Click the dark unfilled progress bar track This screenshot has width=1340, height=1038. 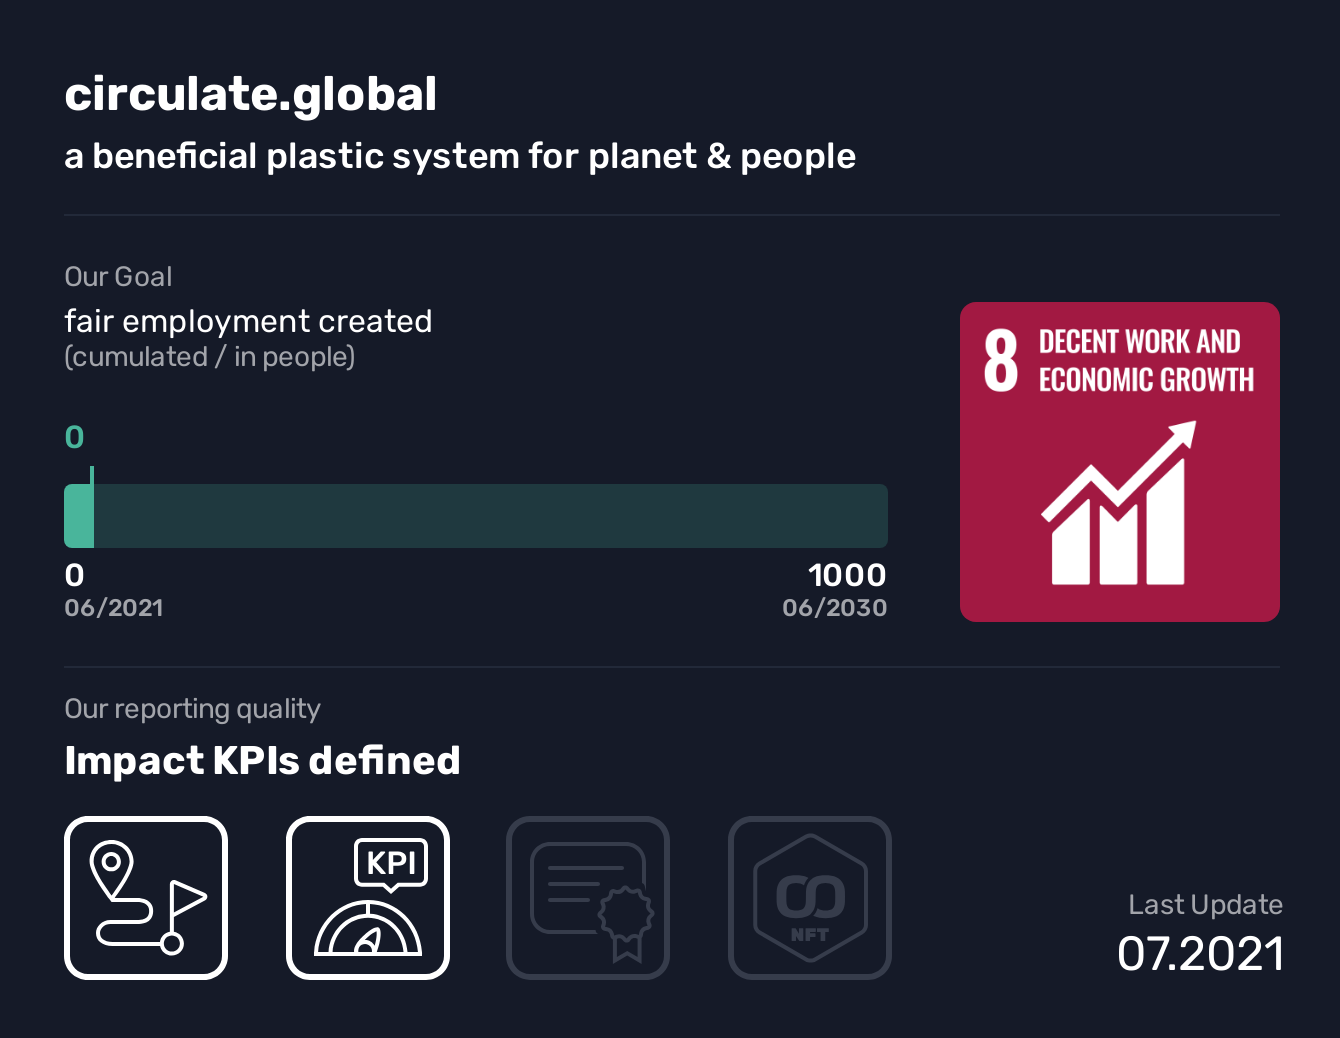490,516
